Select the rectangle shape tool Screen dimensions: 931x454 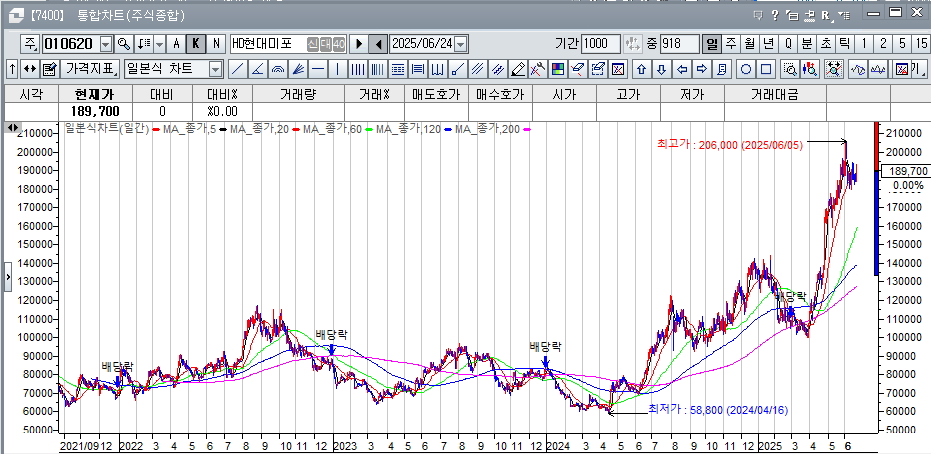(766, 69)
